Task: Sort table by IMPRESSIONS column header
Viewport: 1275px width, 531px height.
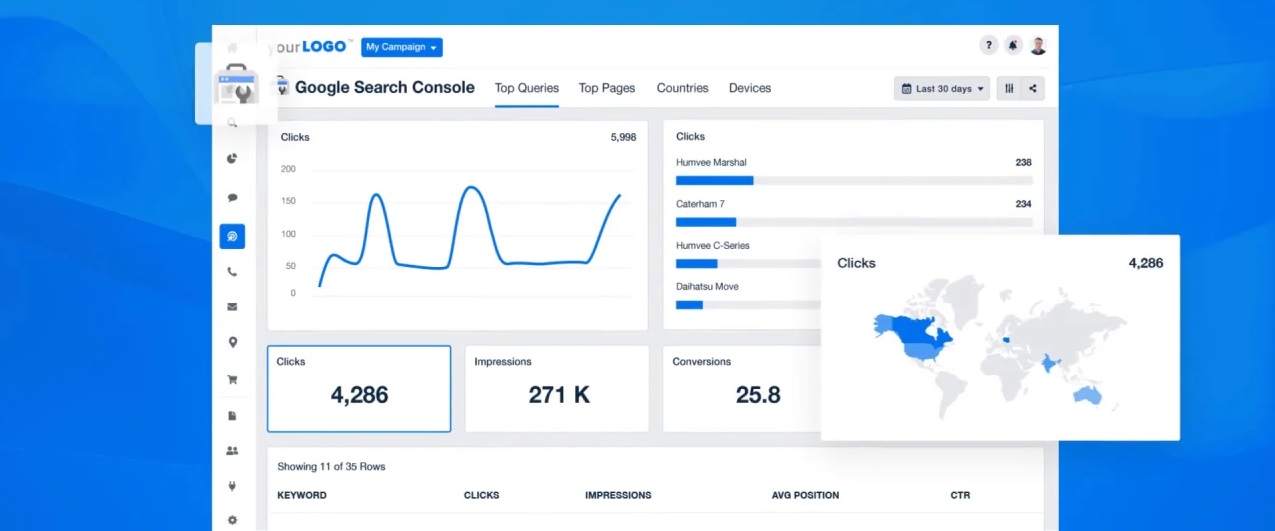Action: (618, 495)
